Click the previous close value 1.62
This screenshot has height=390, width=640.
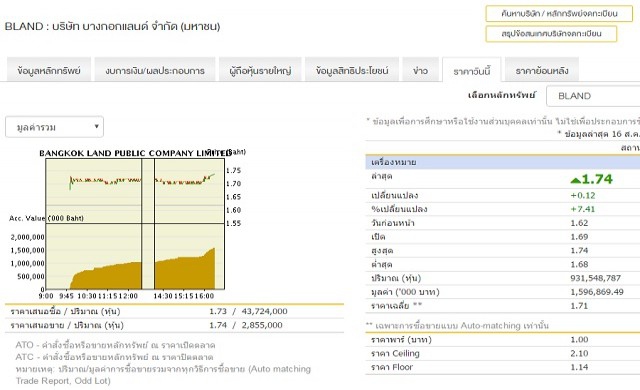(x=579, y=223)
